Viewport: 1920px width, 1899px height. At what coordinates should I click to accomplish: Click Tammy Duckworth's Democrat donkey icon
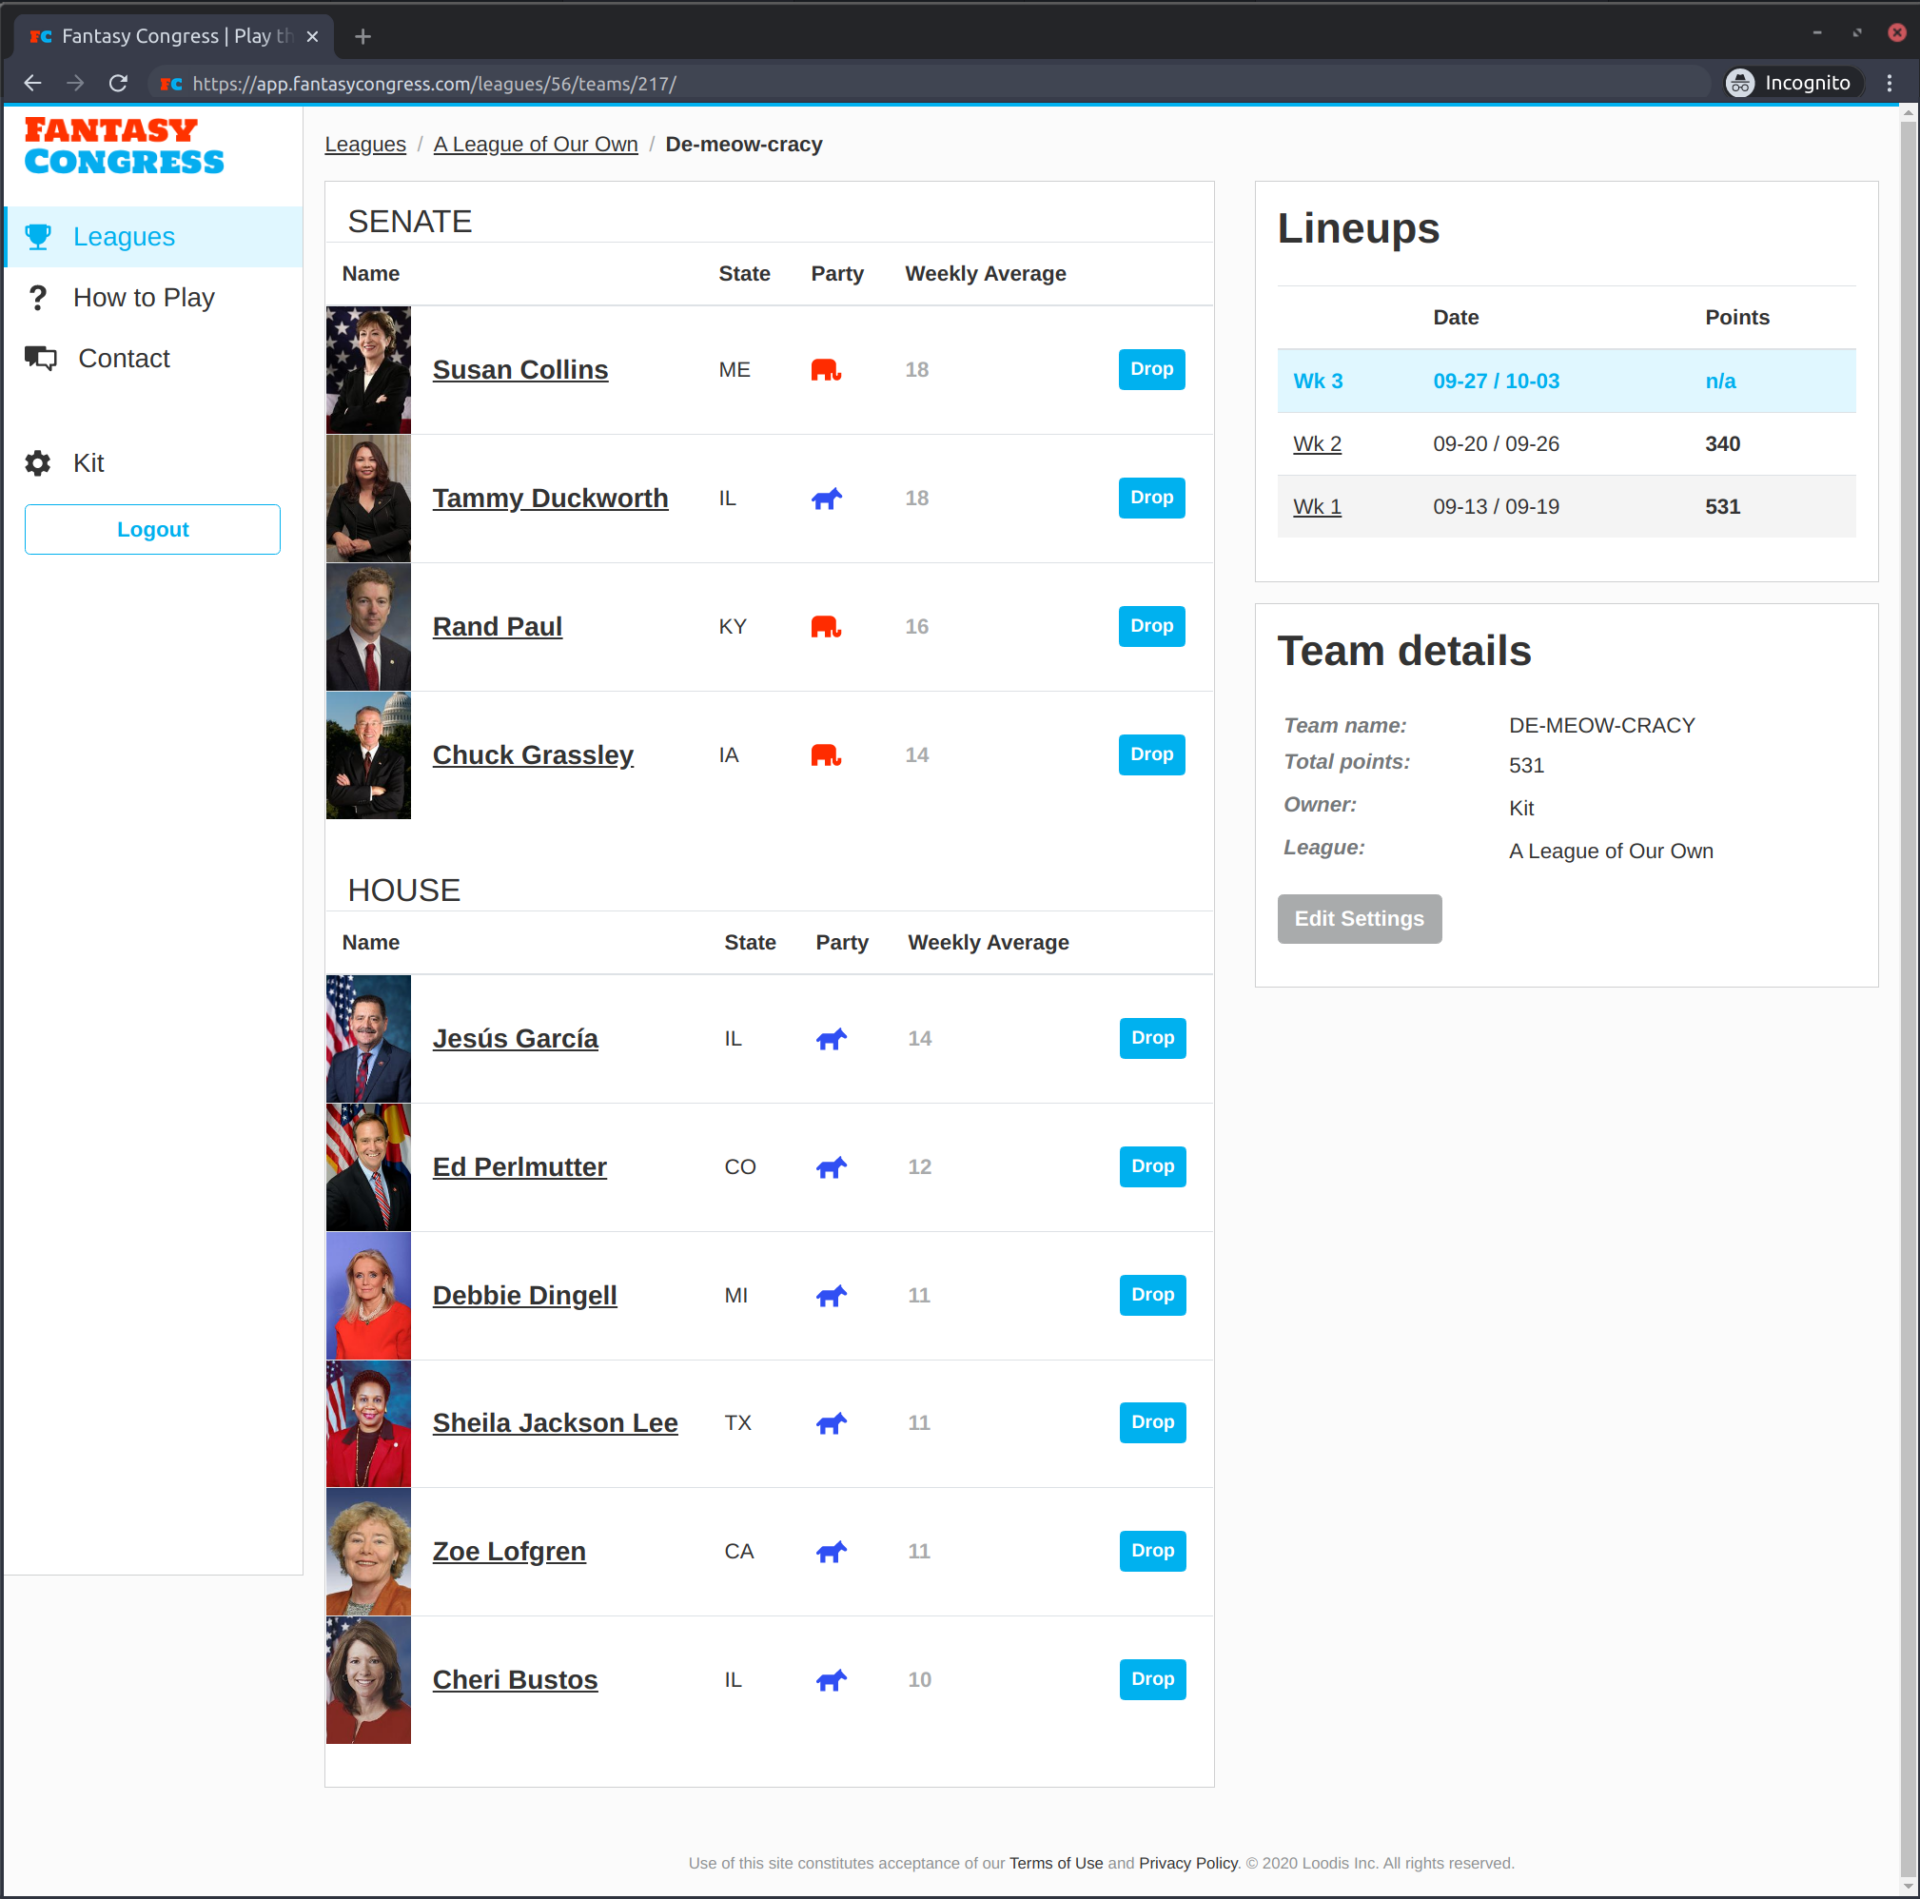tap(826, 498)
